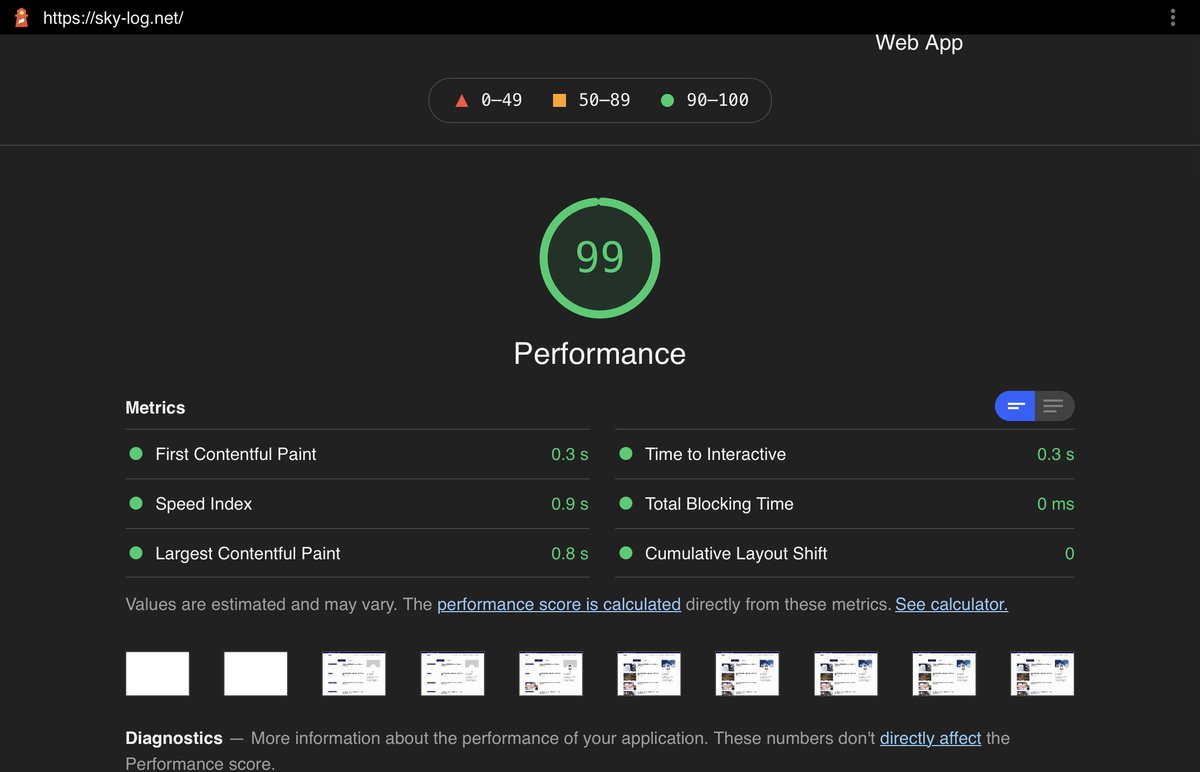Screen dimensions: 1200x772
Task: Click the red triangle legend icon
Action: click(461, 100)
